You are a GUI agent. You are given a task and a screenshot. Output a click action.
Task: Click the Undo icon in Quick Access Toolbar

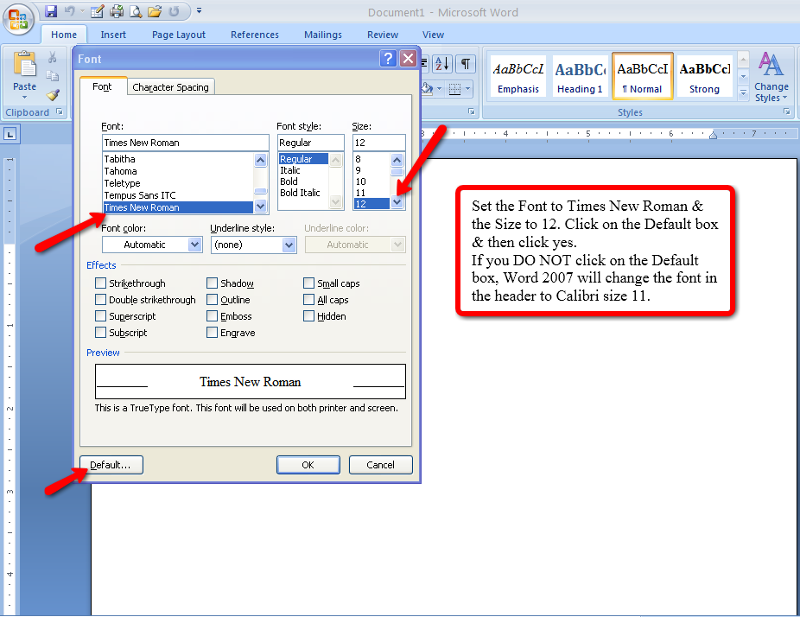point(70,11)
